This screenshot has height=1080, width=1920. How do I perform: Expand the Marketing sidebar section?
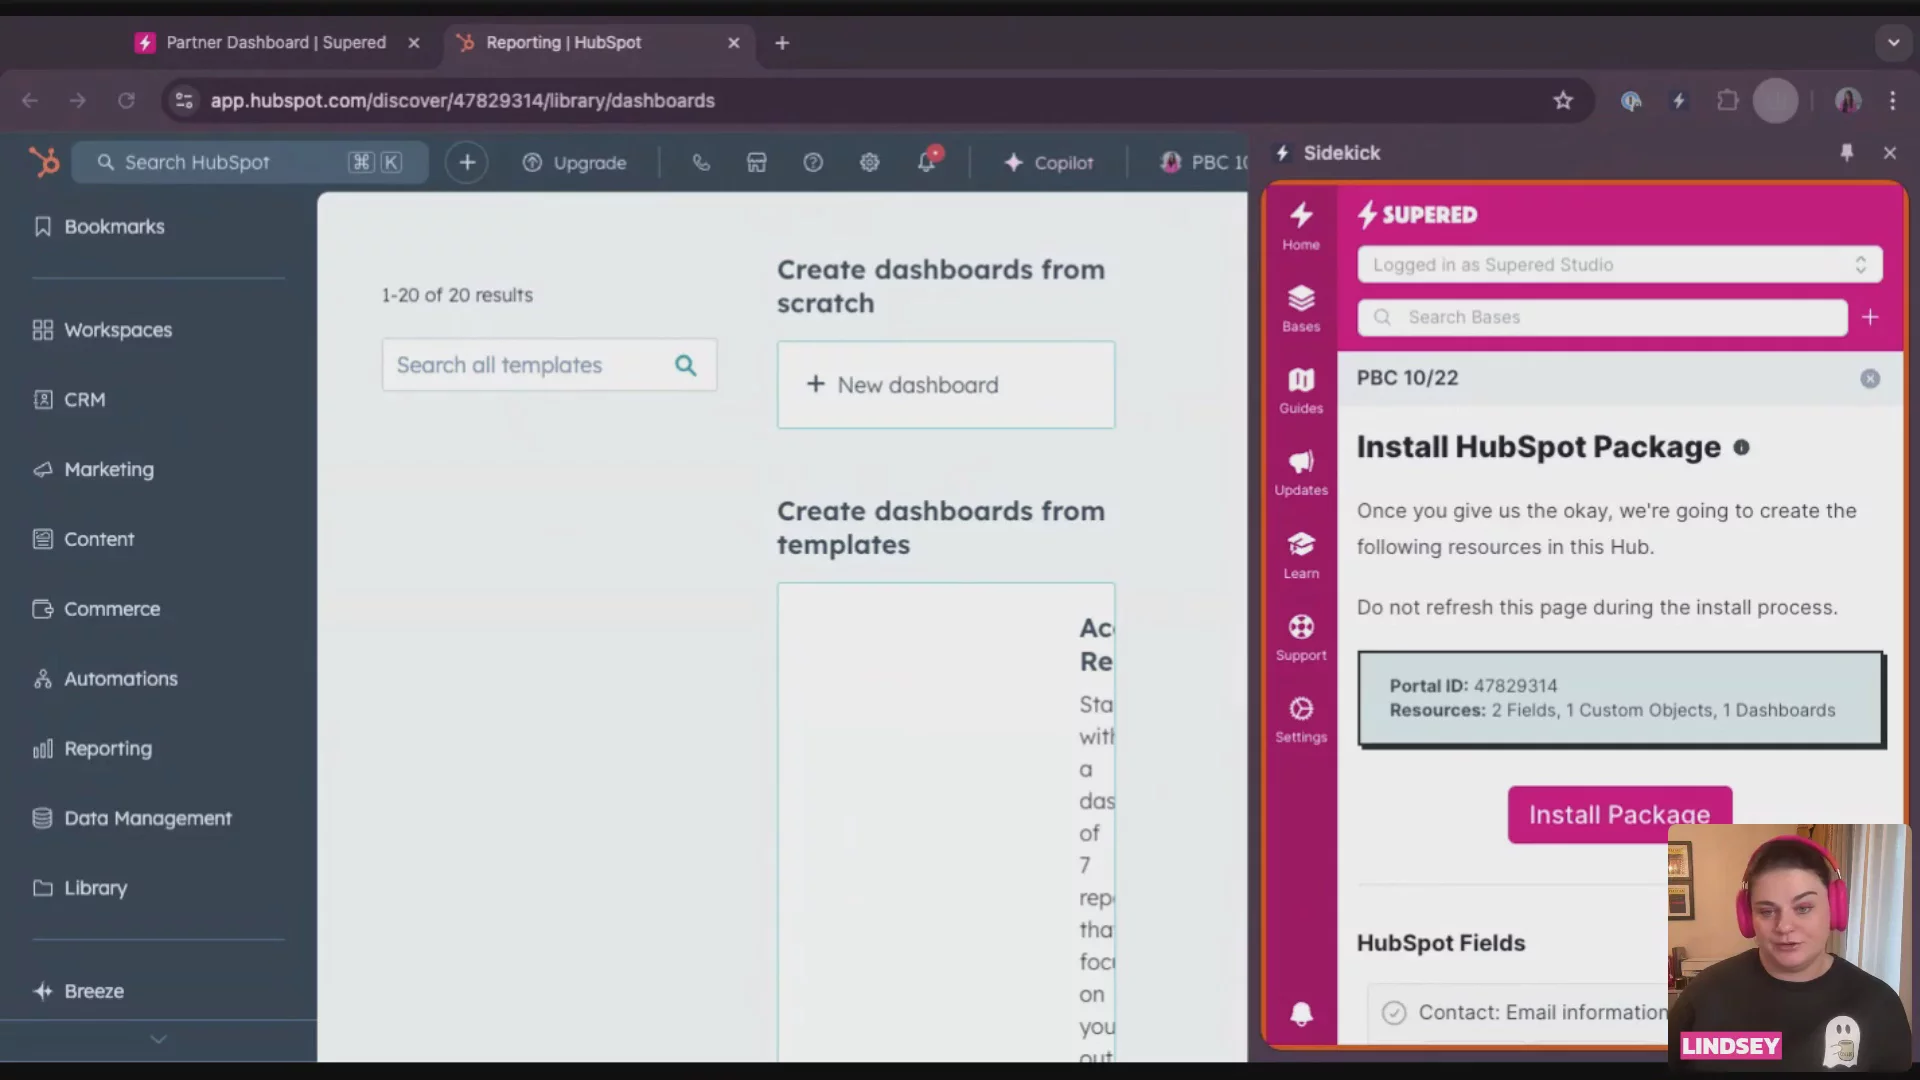[94, 469]
